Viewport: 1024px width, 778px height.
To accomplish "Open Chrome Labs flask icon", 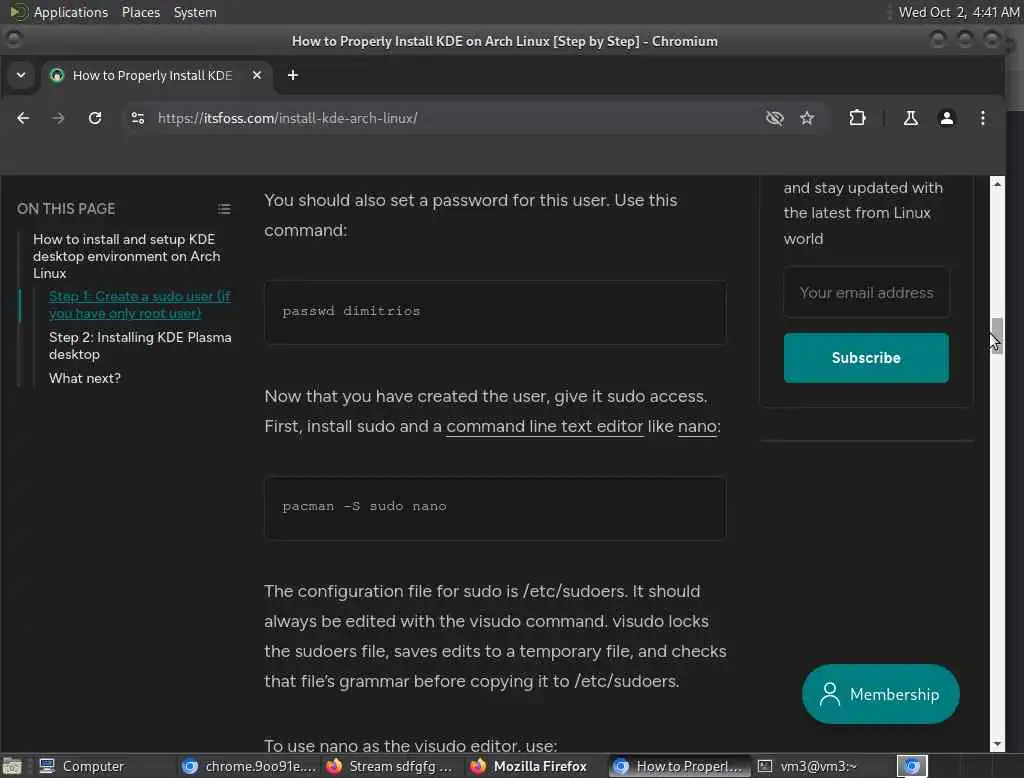I will tap(910, 118).
